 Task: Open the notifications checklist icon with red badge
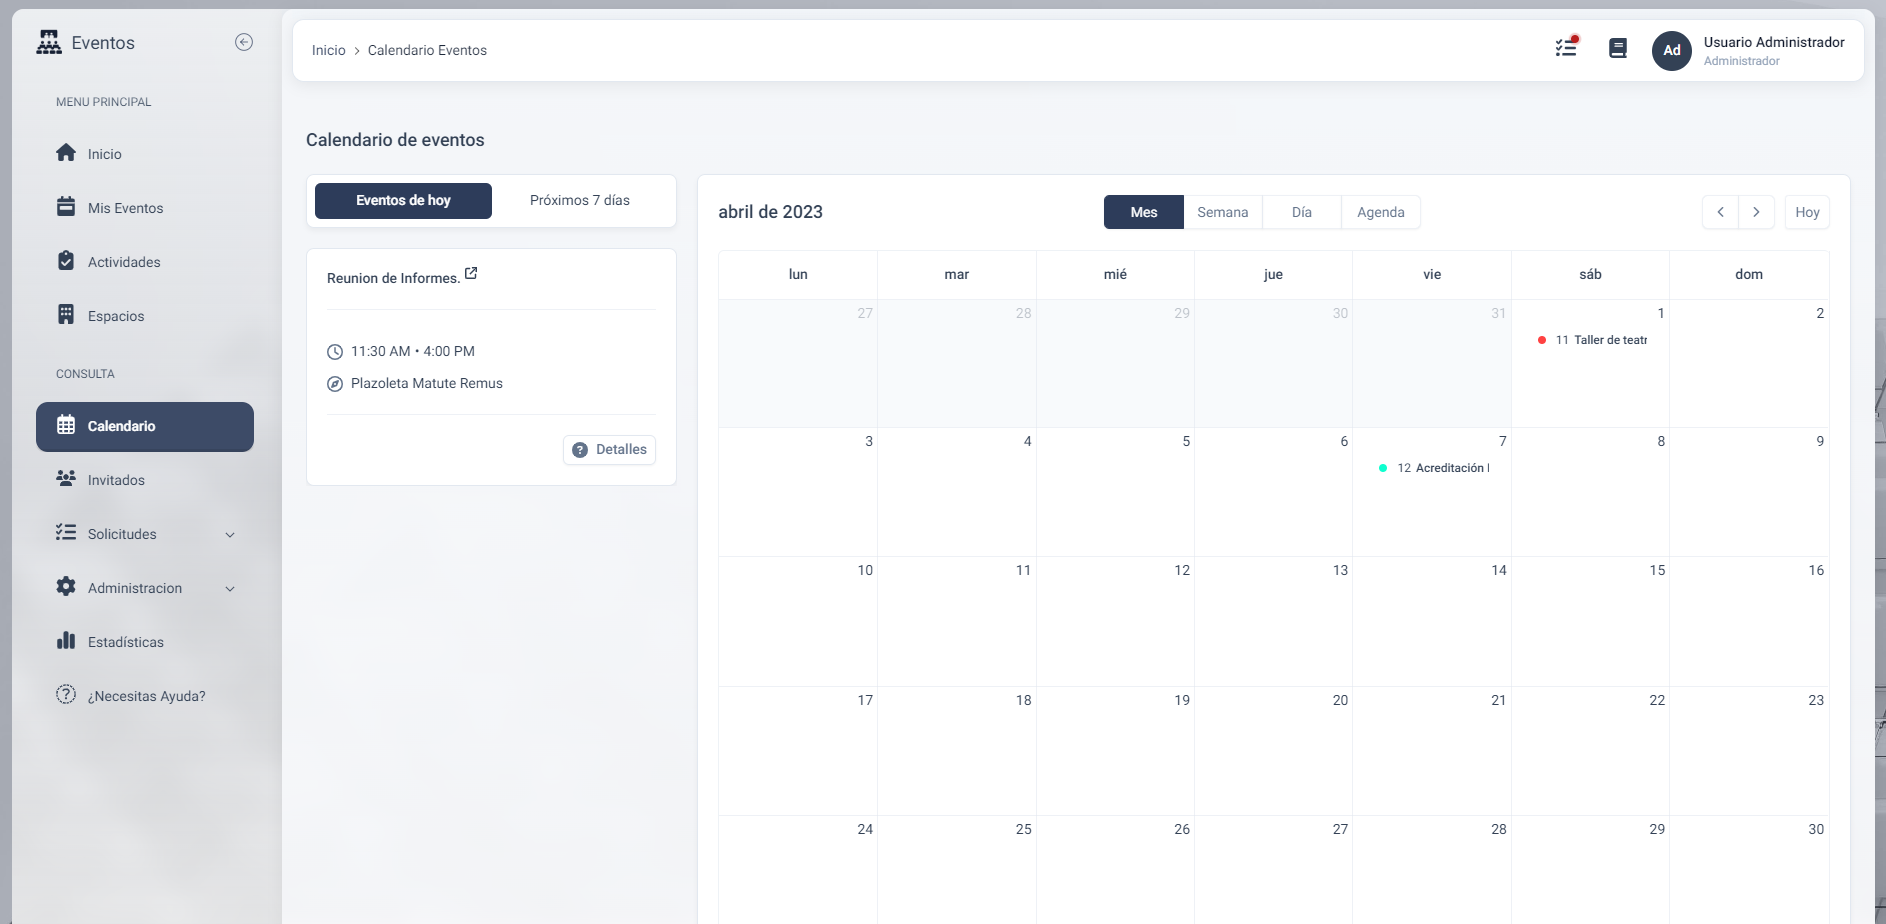coord(1566,47)
